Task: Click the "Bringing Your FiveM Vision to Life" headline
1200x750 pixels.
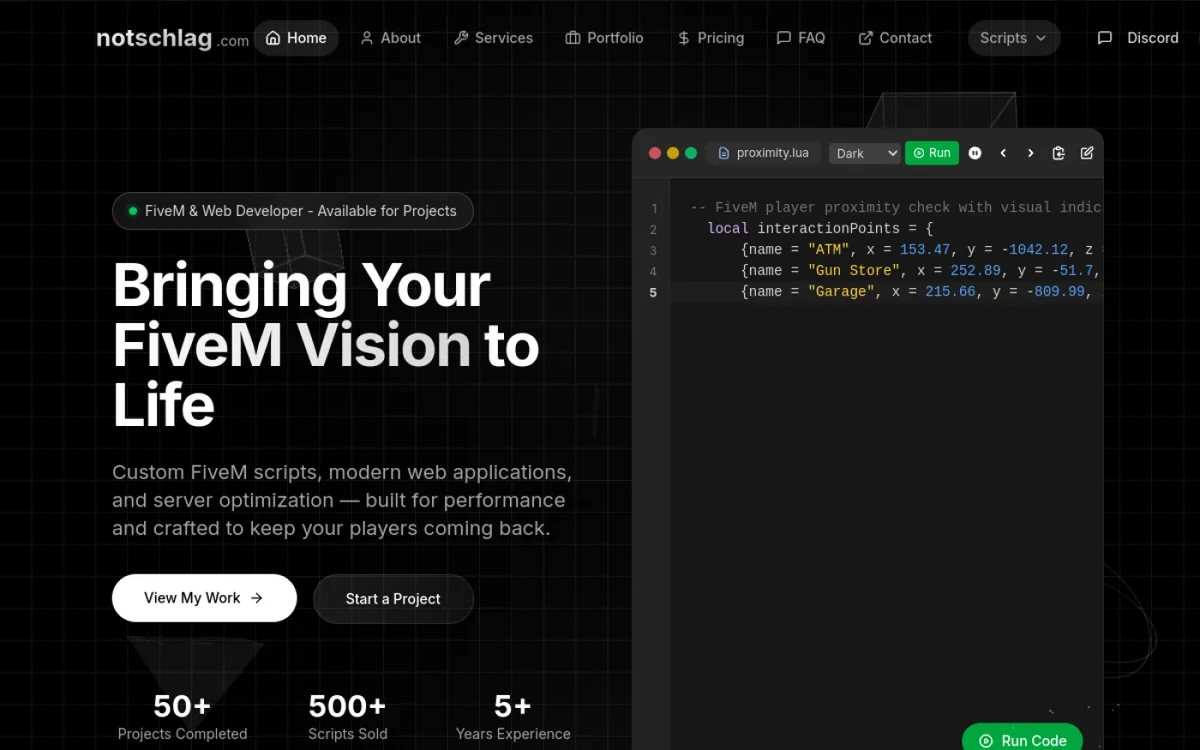Action: coord(326,345)
